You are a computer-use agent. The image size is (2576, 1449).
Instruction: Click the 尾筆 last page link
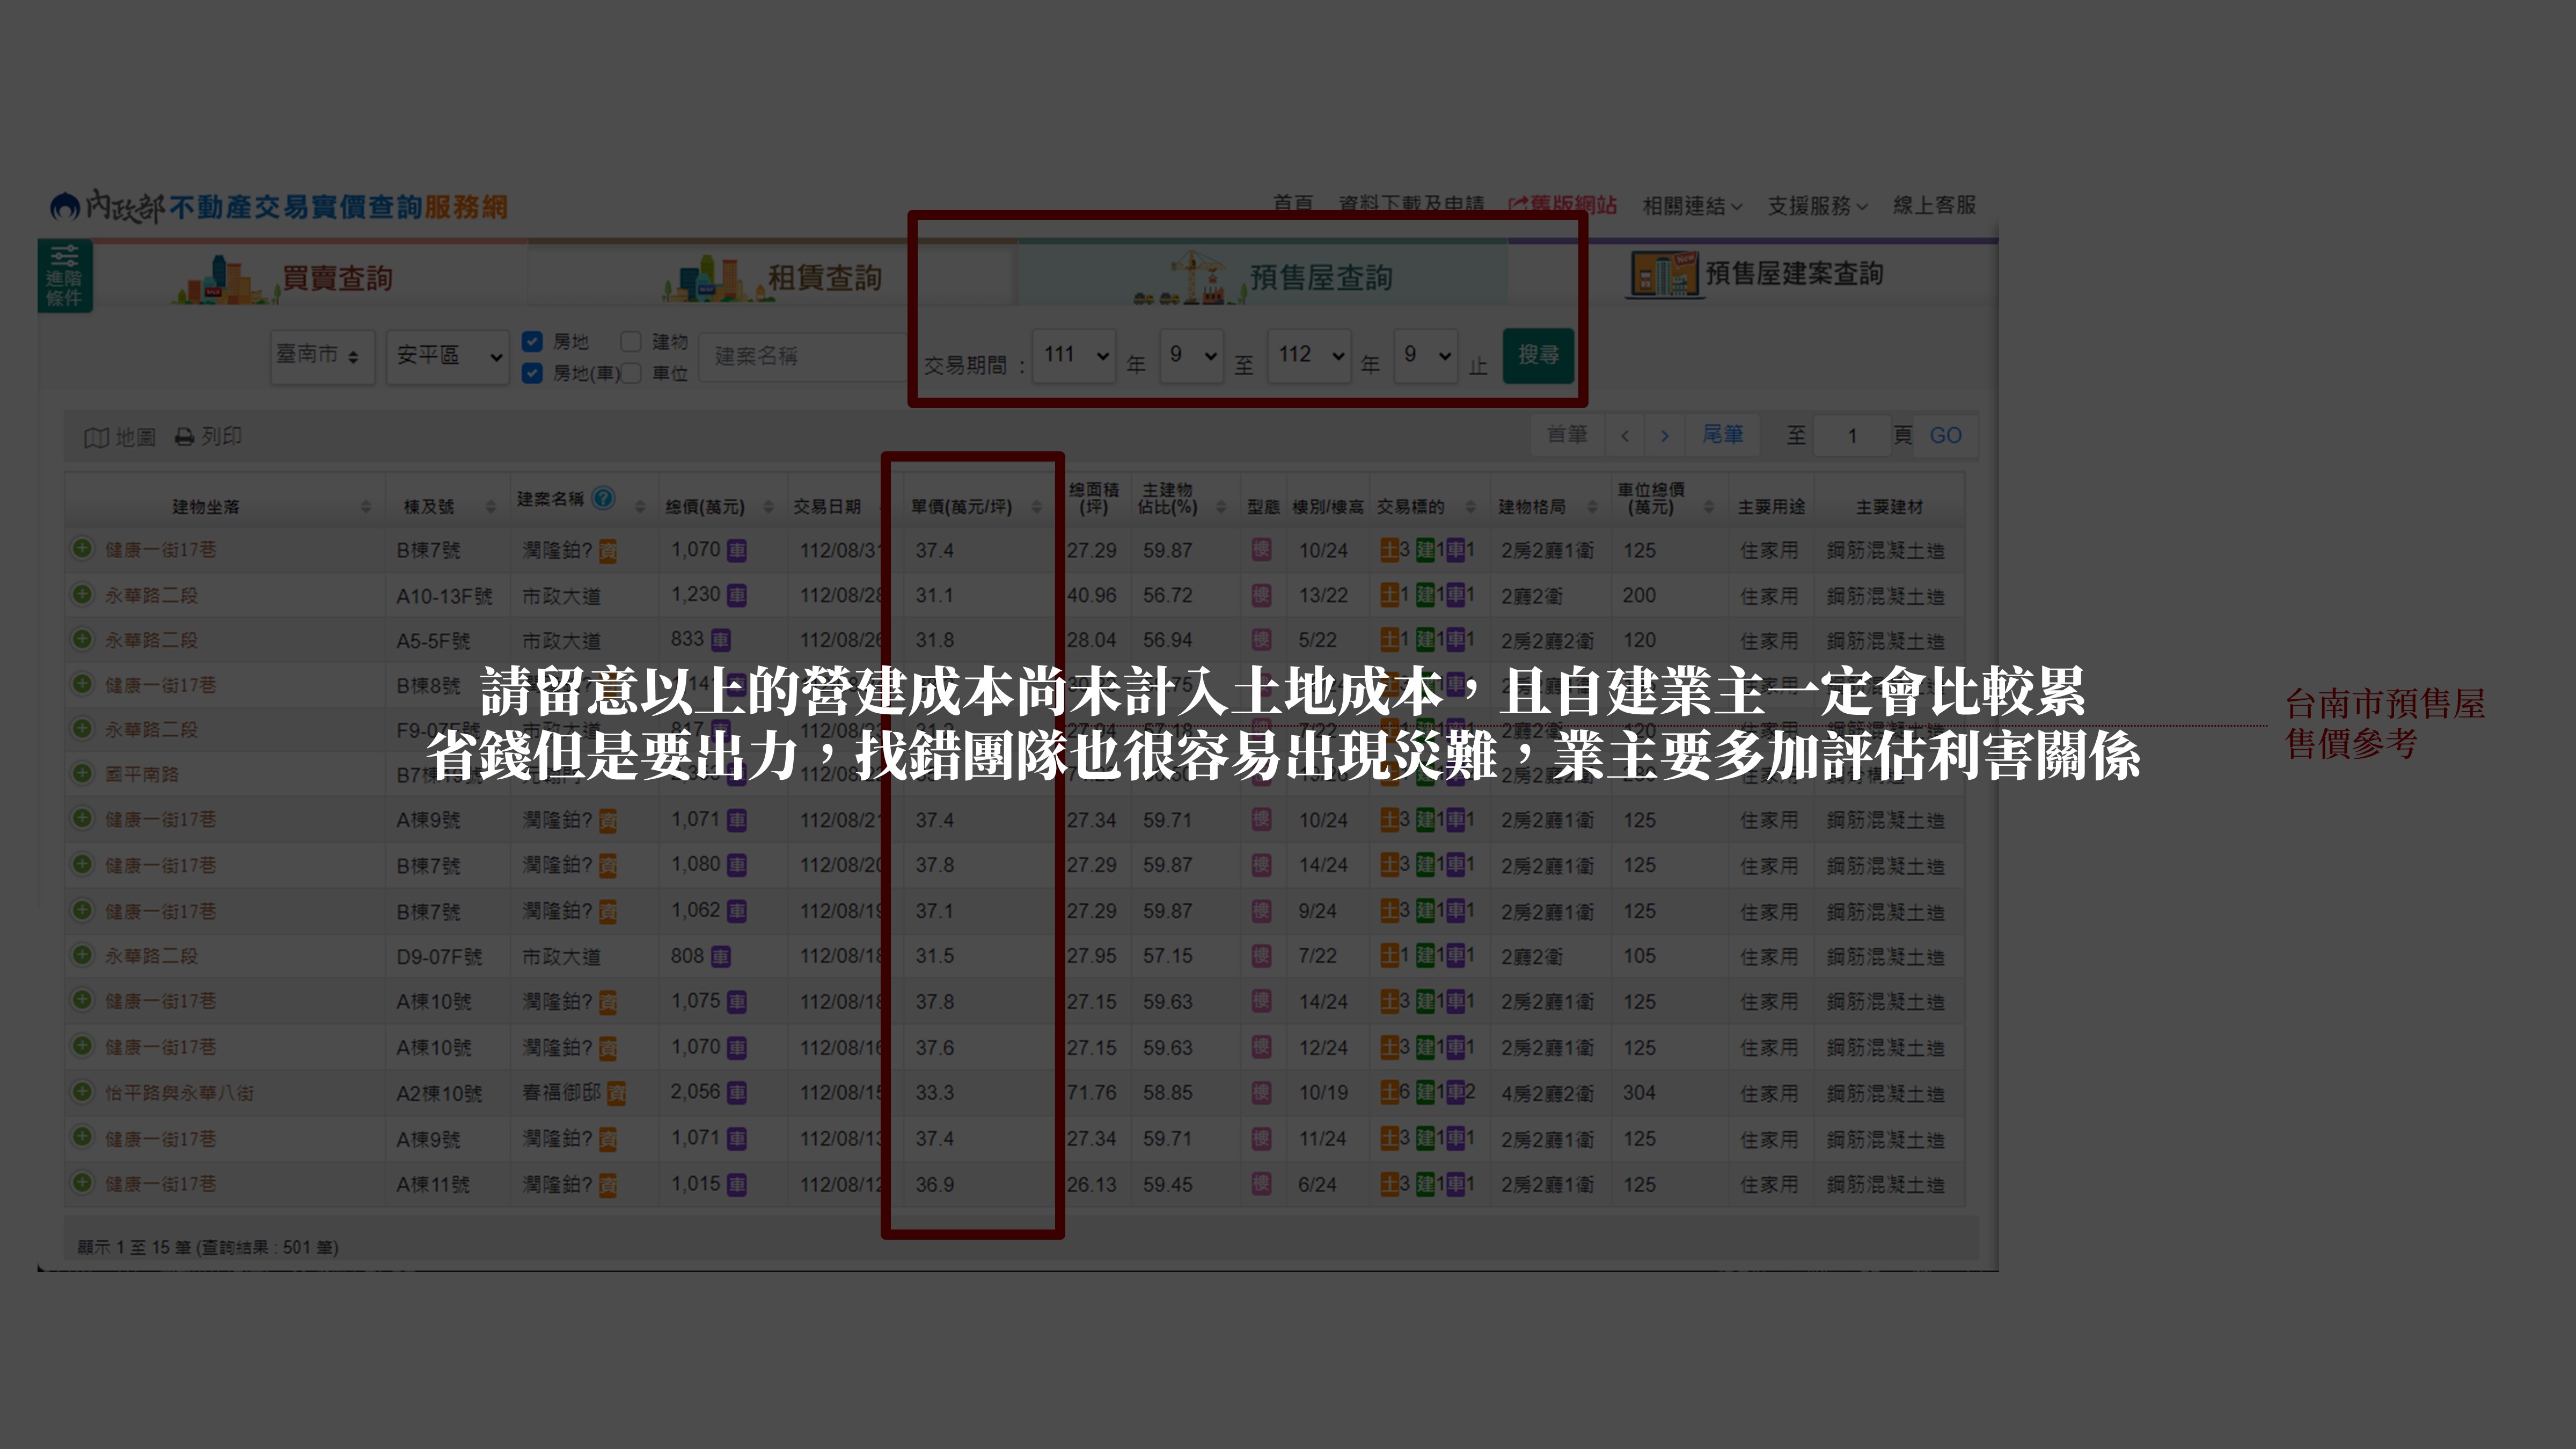tap(1722, 435)
